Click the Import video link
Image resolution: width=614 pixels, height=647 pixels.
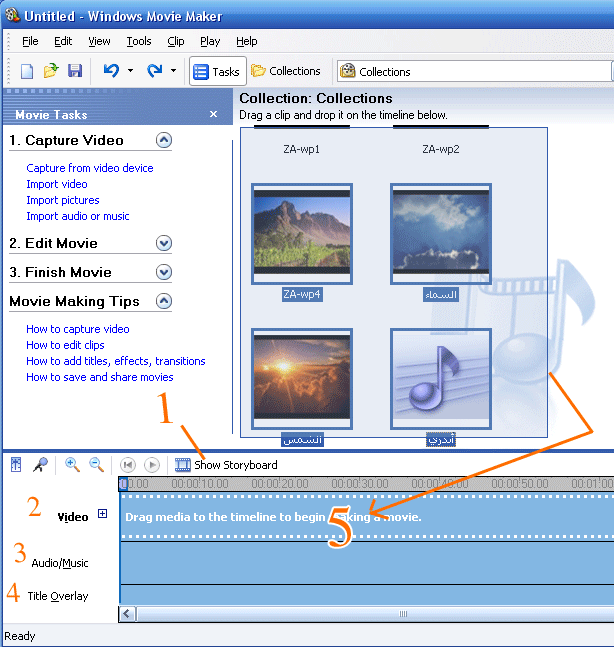pos(57,184)
